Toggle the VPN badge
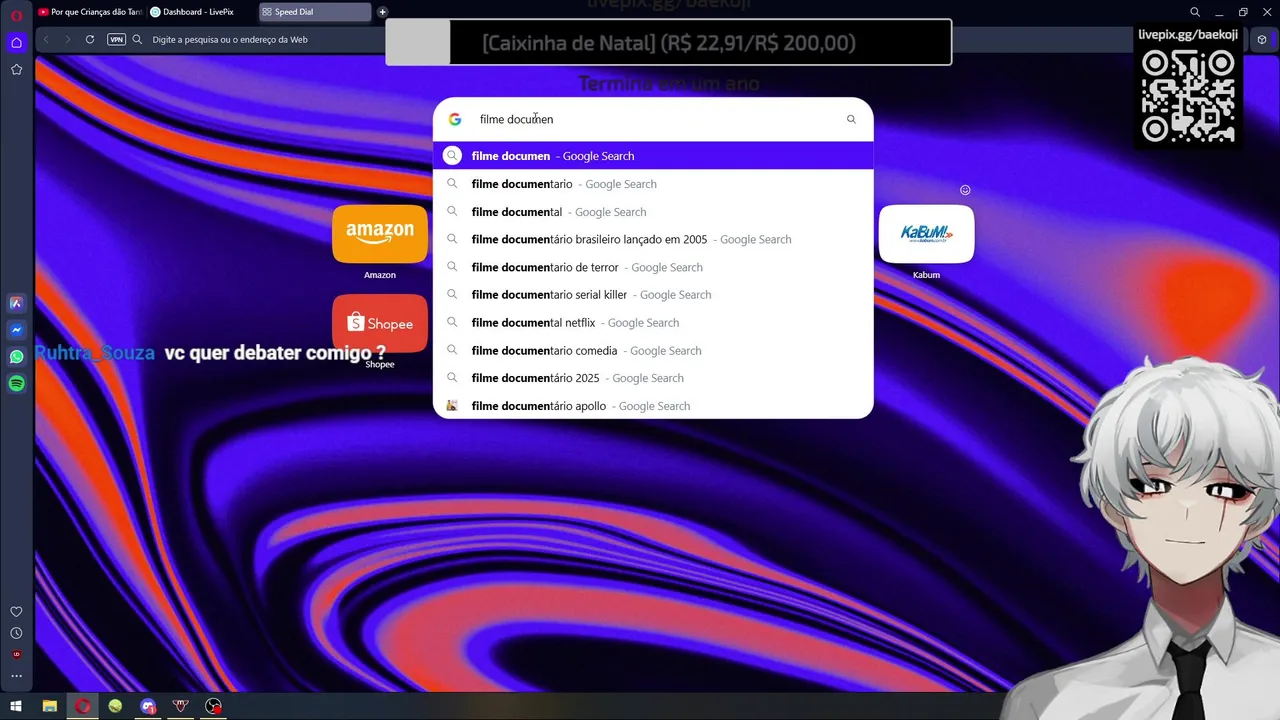This screenshot has height=720, width=1280. (x=116, y=39)
